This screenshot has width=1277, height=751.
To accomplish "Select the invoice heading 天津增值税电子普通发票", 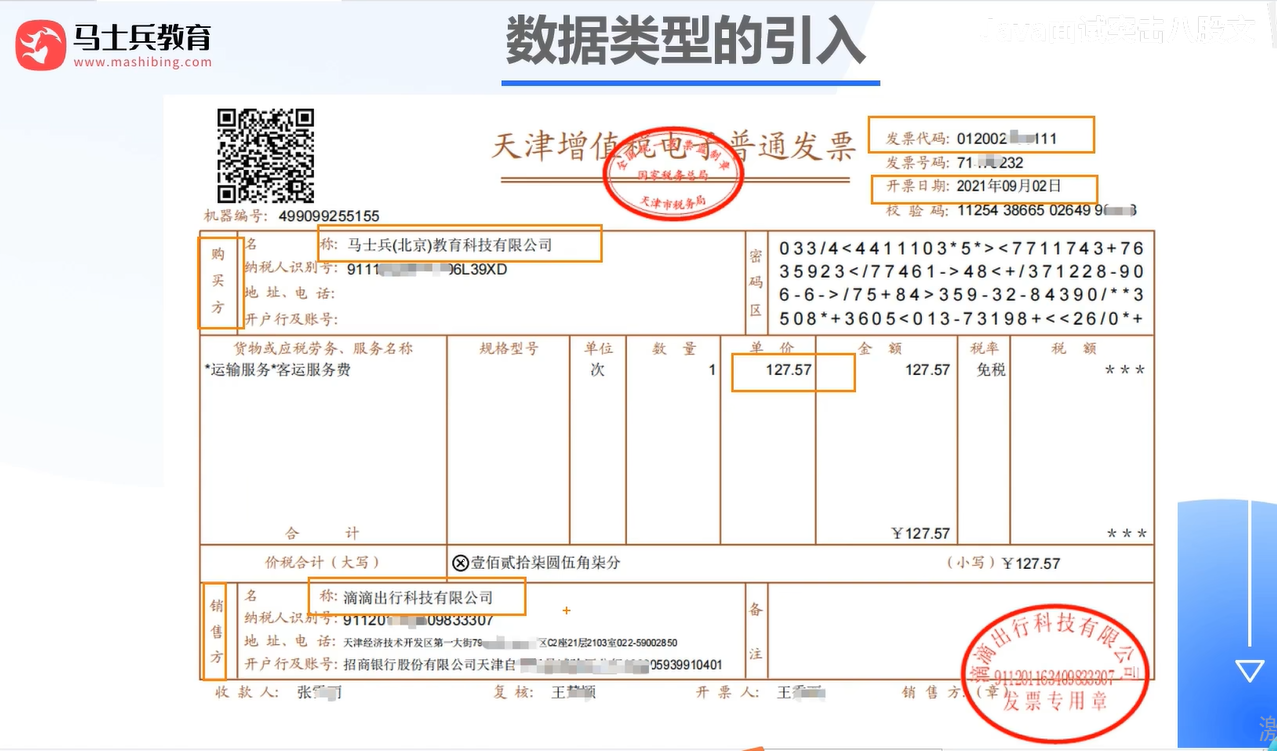I will pos(673,146).
